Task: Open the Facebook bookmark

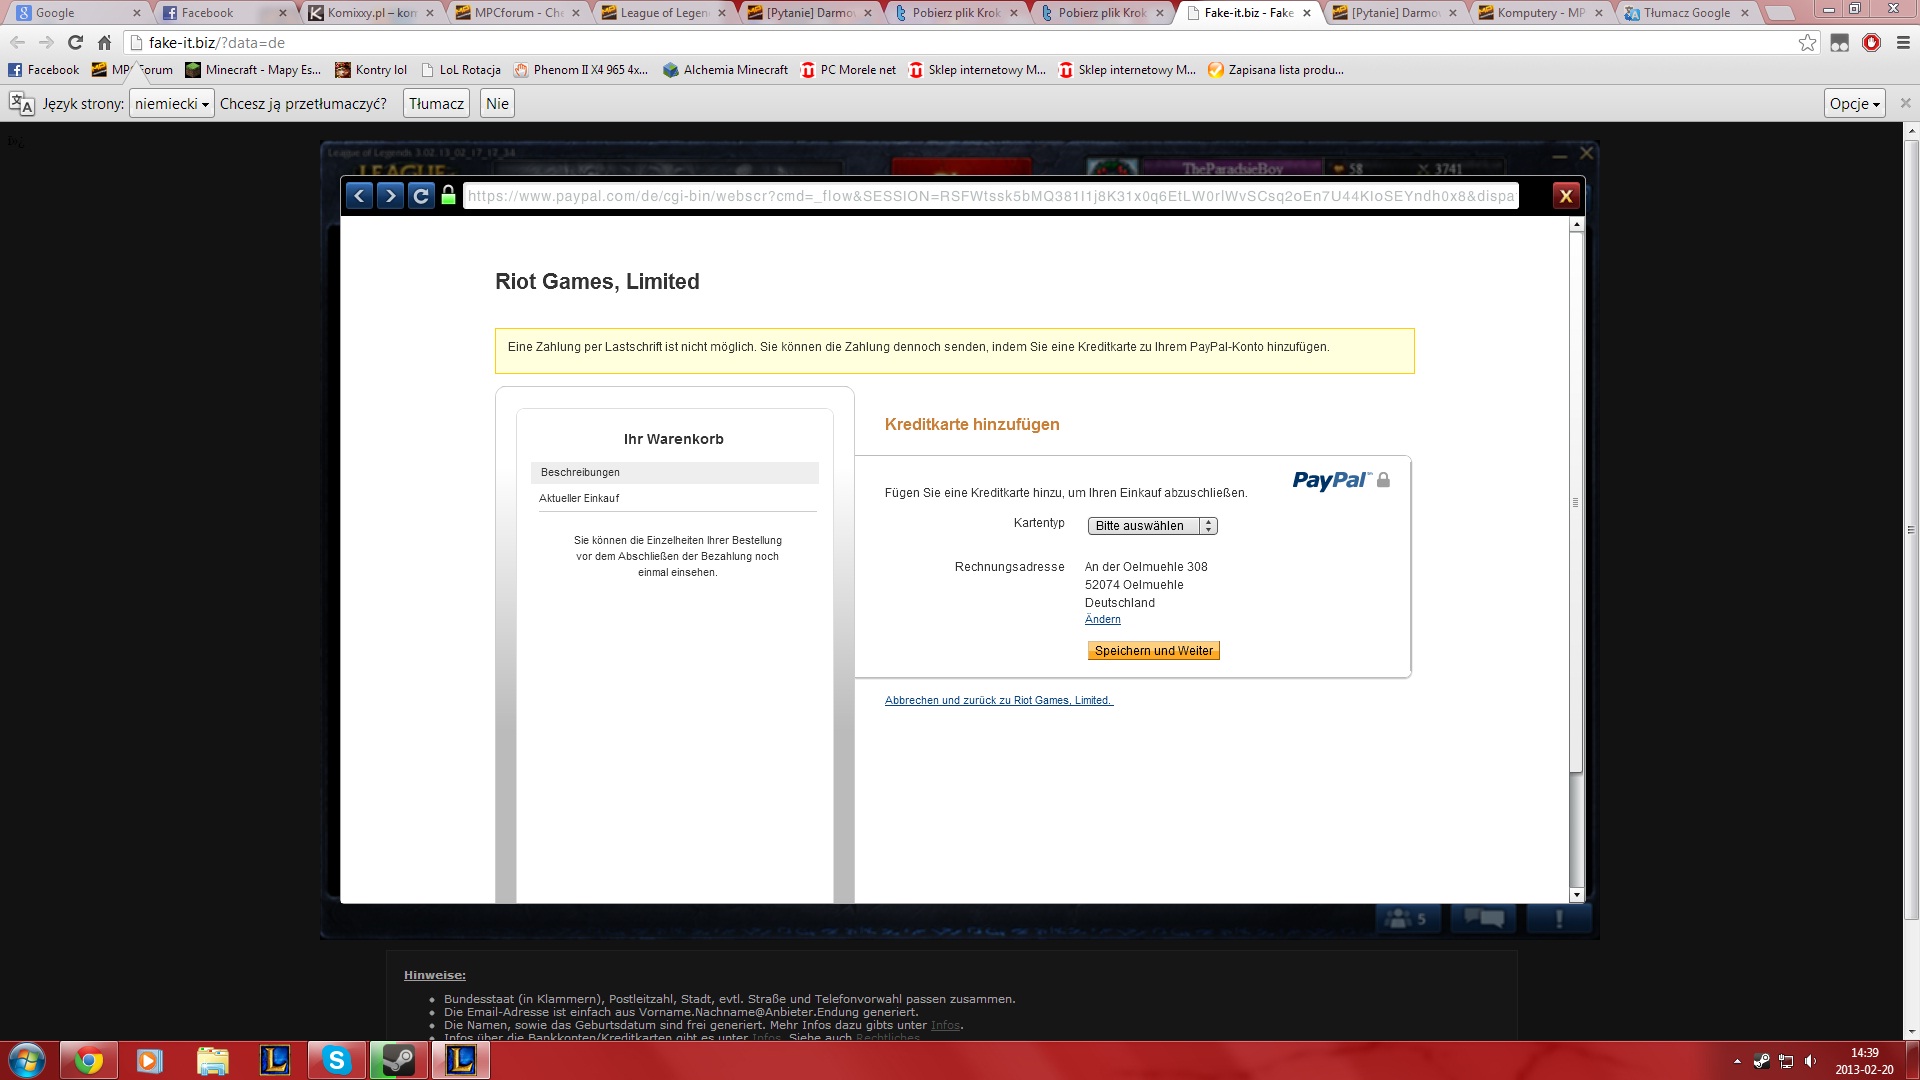Action: [43, 70]
